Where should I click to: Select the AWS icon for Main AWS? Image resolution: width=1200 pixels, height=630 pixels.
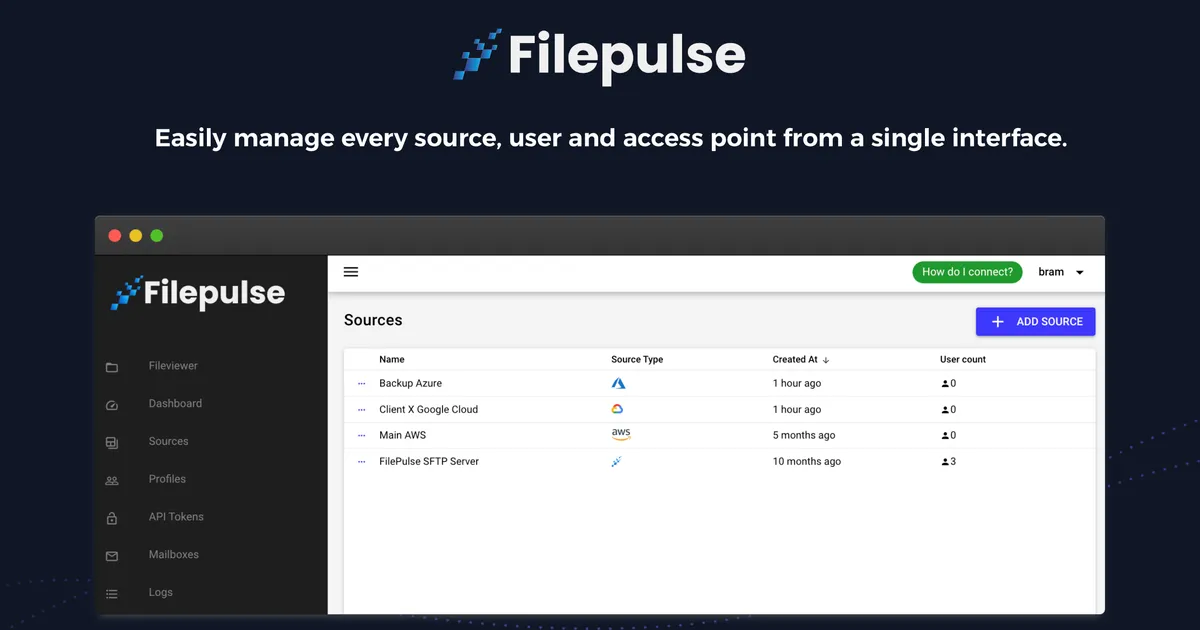(x=620, y=434)
